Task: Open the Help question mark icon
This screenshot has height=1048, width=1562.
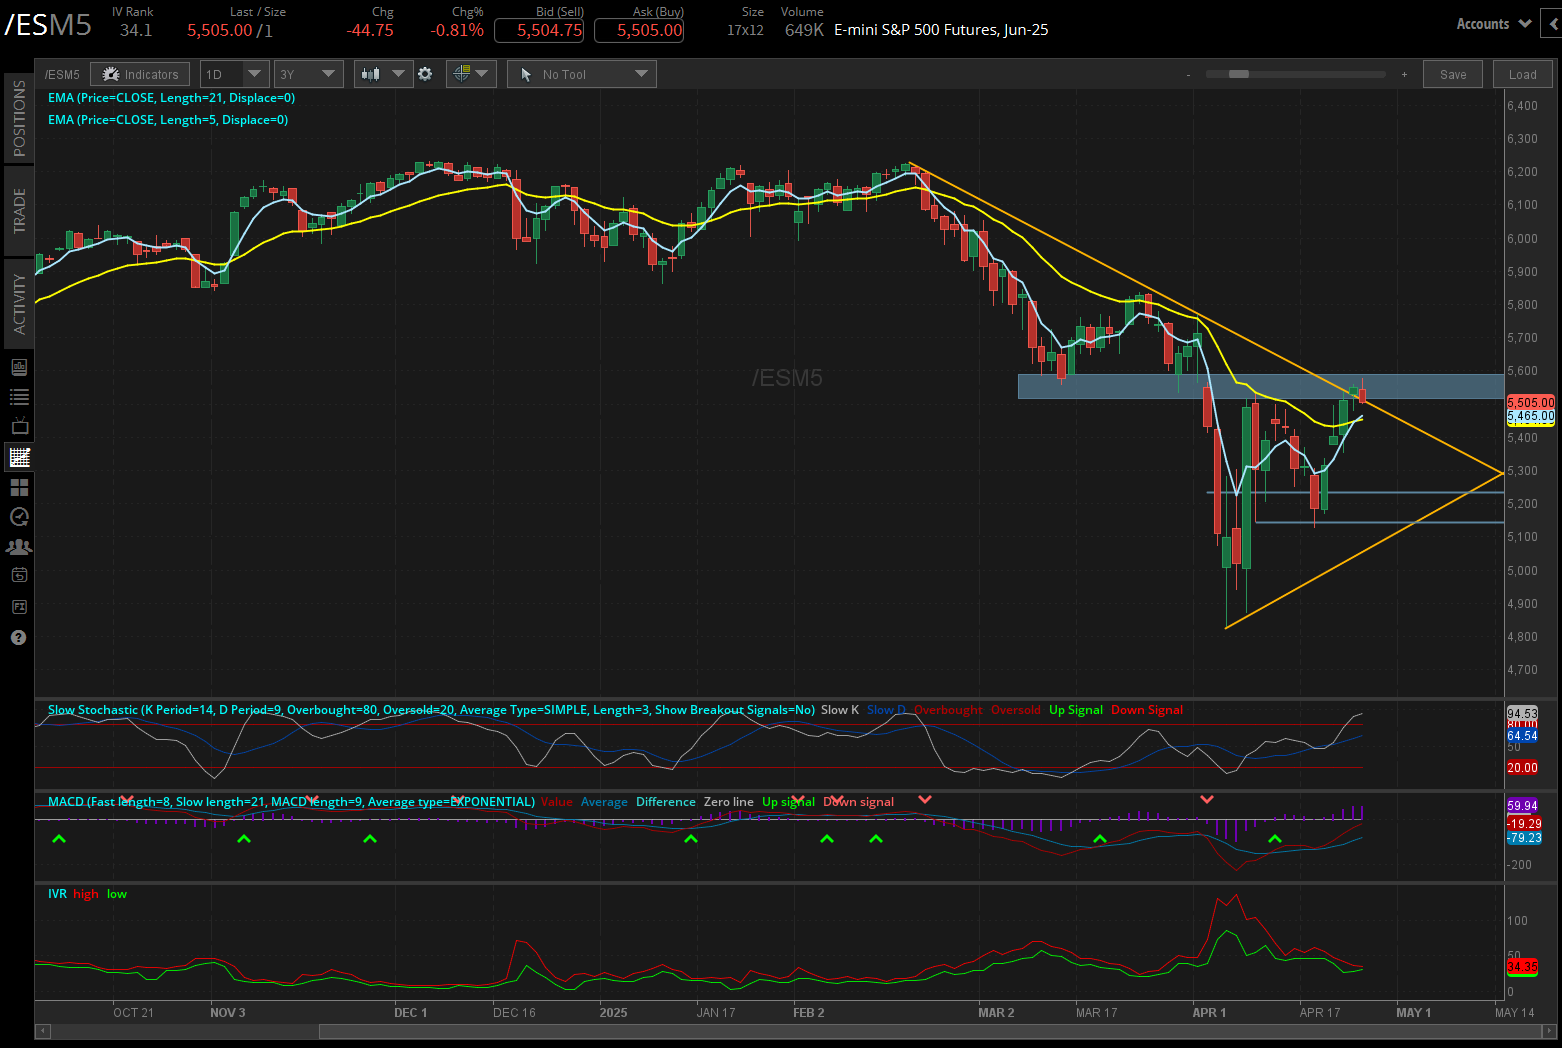Action: 18,638
